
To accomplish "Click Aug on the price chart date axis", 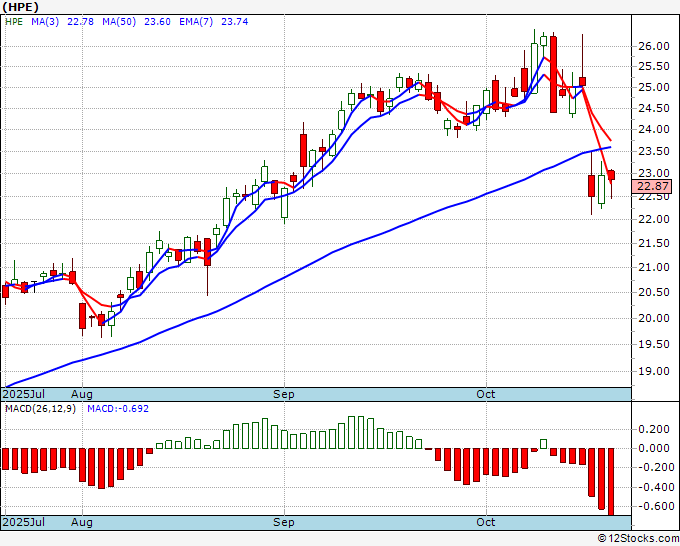I will (82, 394).
